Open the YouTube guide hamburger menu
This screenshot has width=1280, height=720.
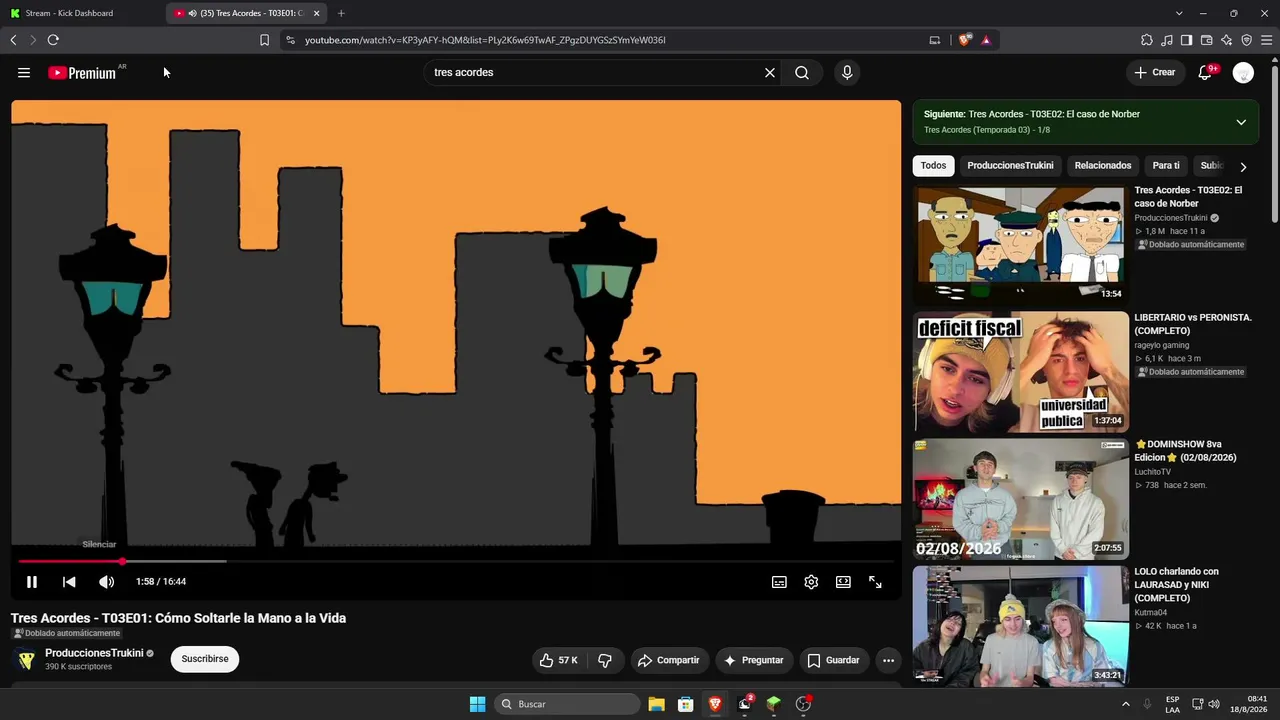tap(24, 72)
